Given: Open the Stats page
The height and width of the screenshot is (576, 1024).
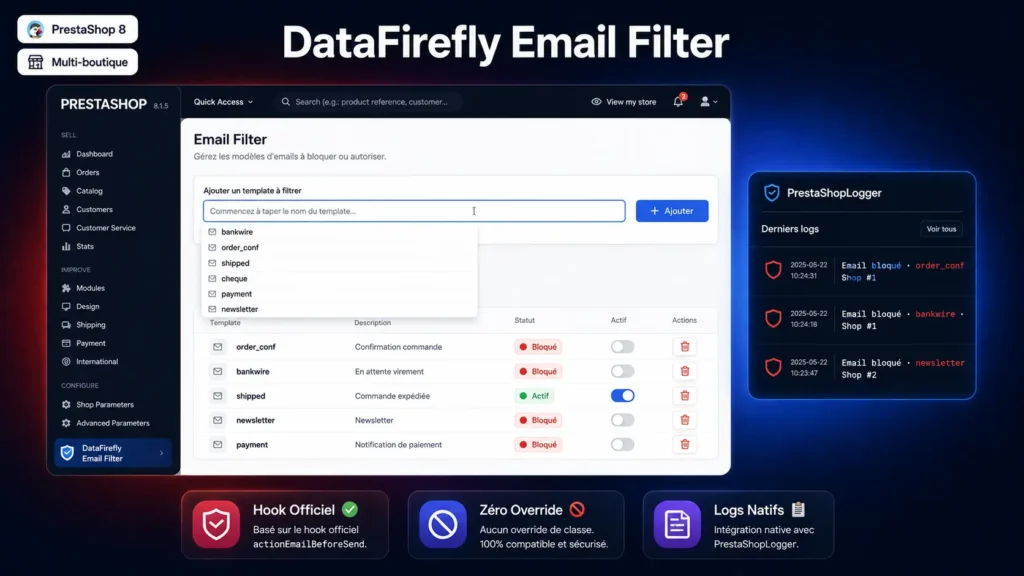Looking at the screenshot, I should (x=78, y=246).
